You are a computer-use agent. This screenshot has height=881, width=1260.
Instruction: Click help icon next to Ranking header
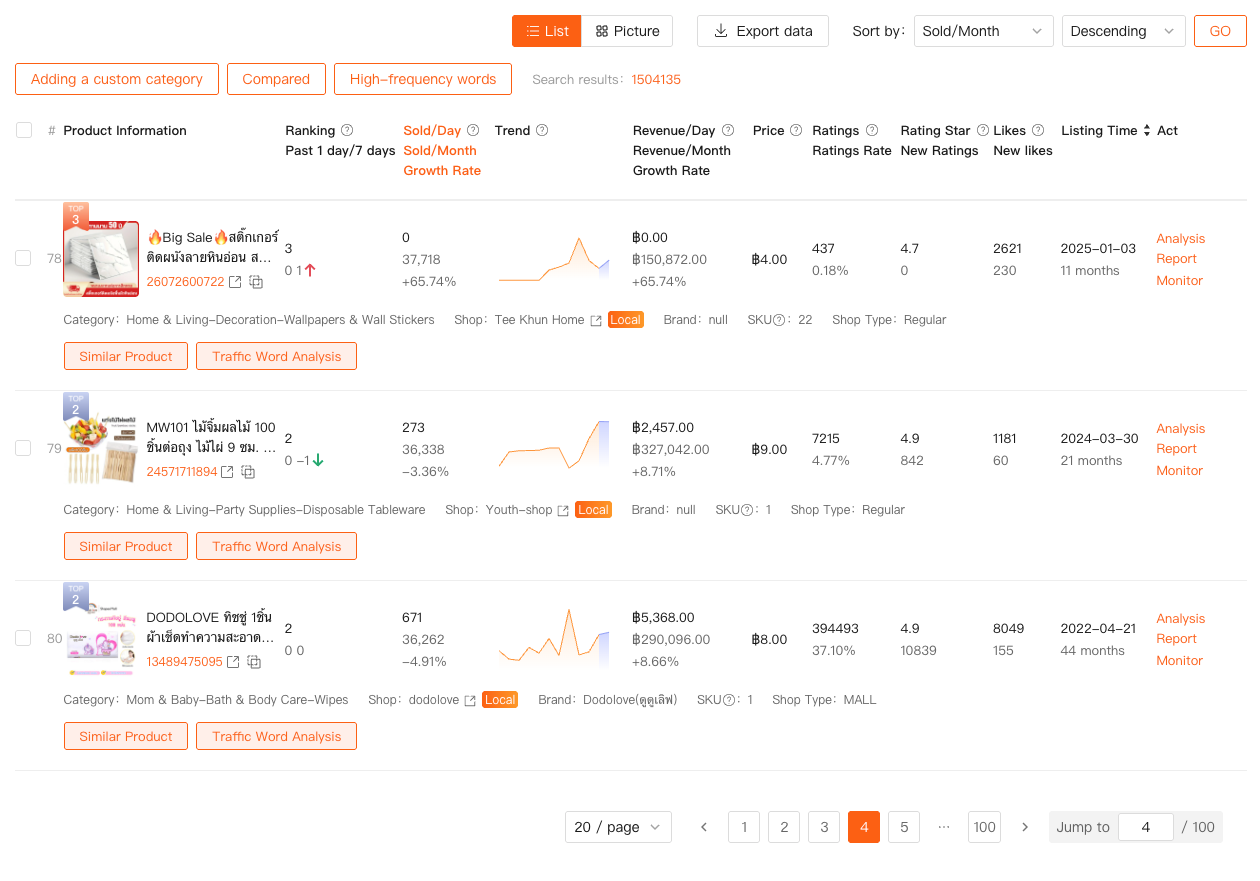(x=347, y=130)
